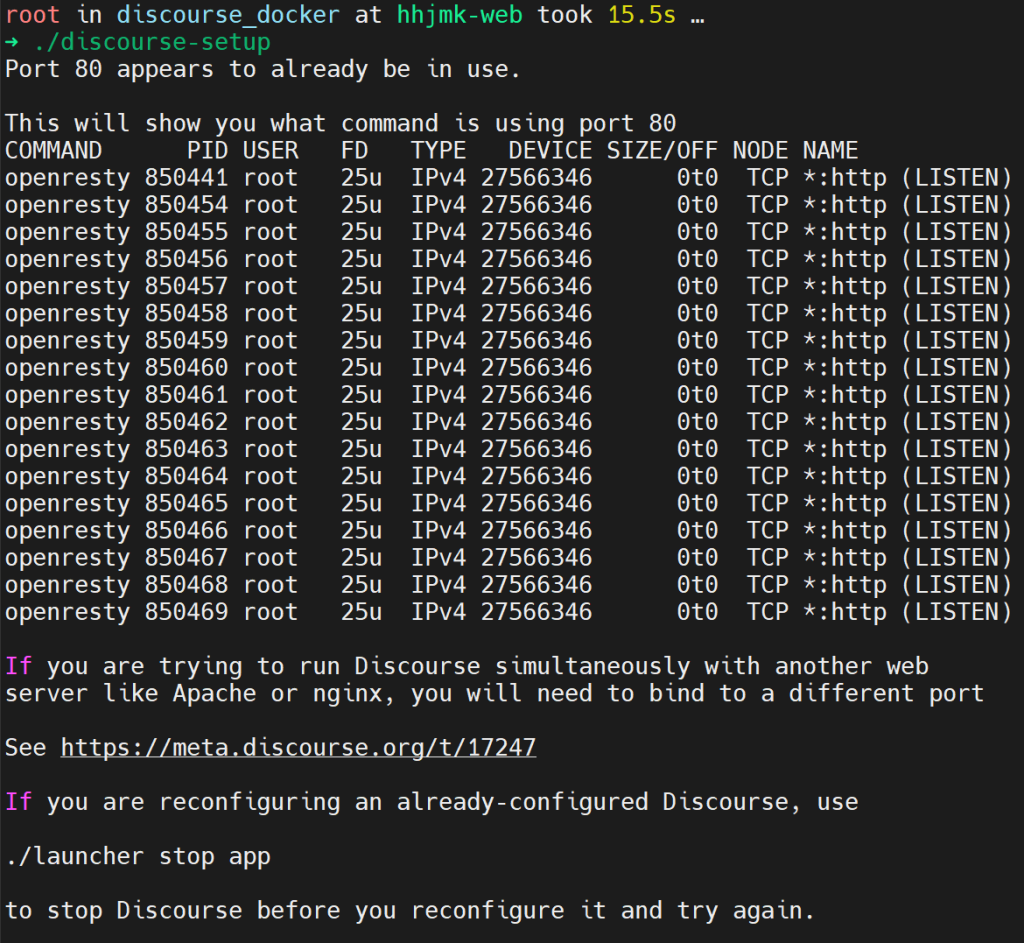The width and height of the screenshot is (1024, 943).
Task: Select PID 850463 in the list
Action: pos(186,449)
